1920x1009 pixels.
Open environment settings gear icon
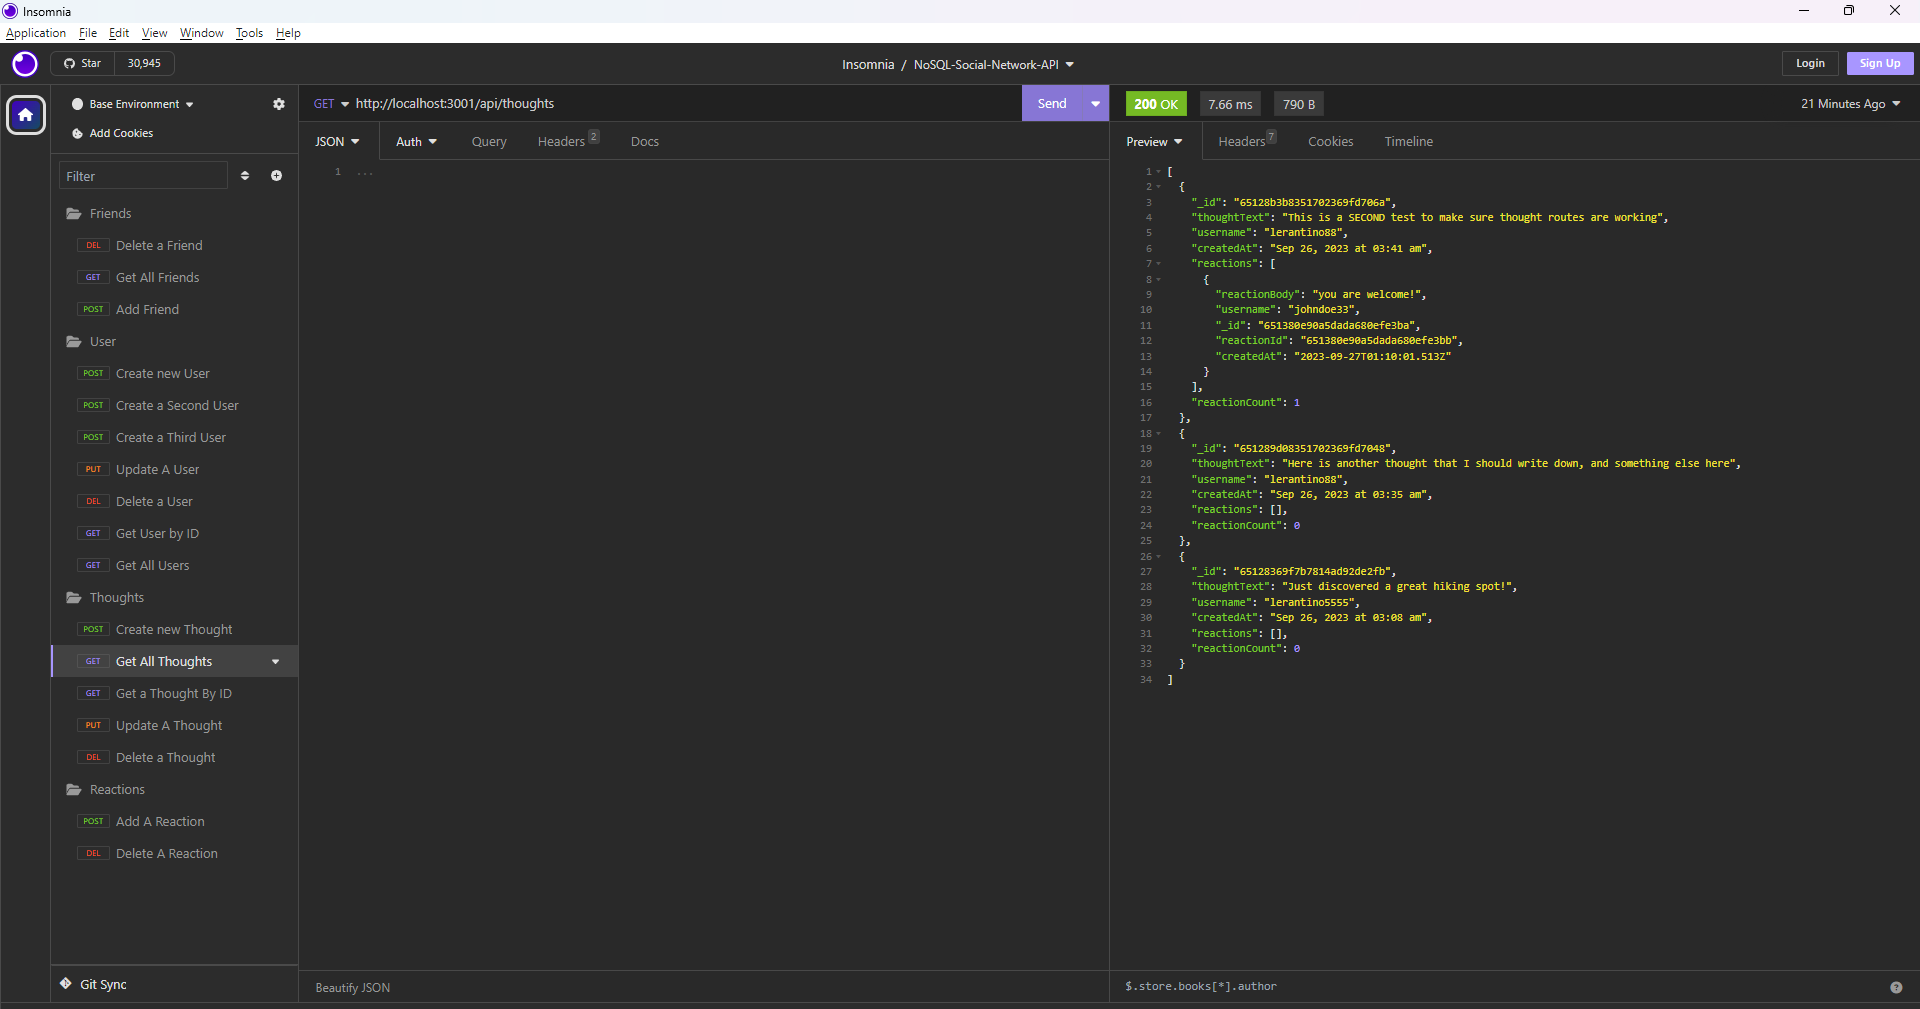click(279, 104)
